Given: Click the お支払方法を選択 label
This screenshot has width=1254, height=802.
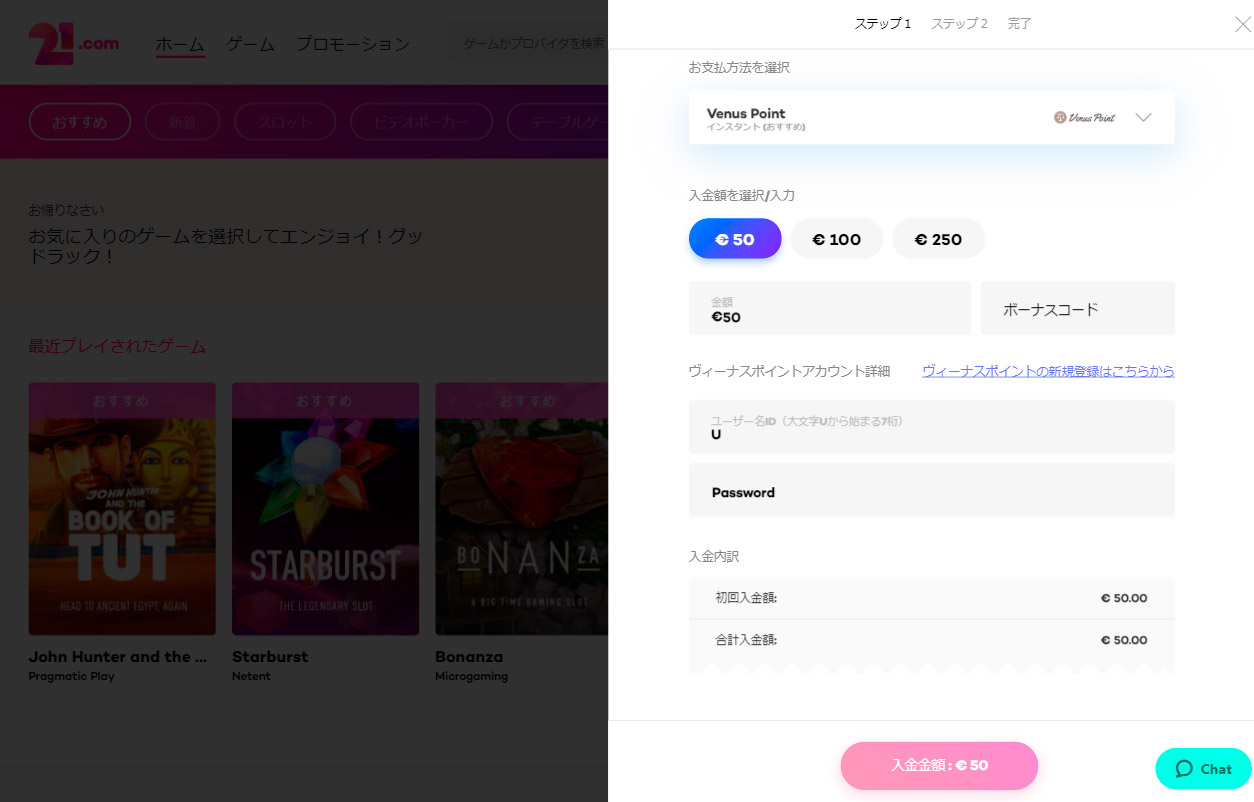Looking at the screenshot, I should tap(739, 67).
